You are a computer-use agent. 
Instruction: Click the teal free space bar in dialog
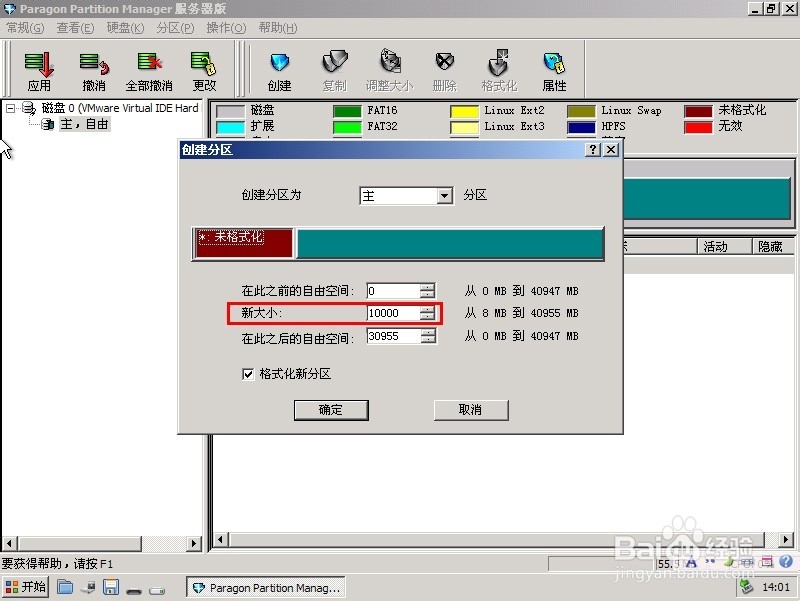(x=449, y=243)
